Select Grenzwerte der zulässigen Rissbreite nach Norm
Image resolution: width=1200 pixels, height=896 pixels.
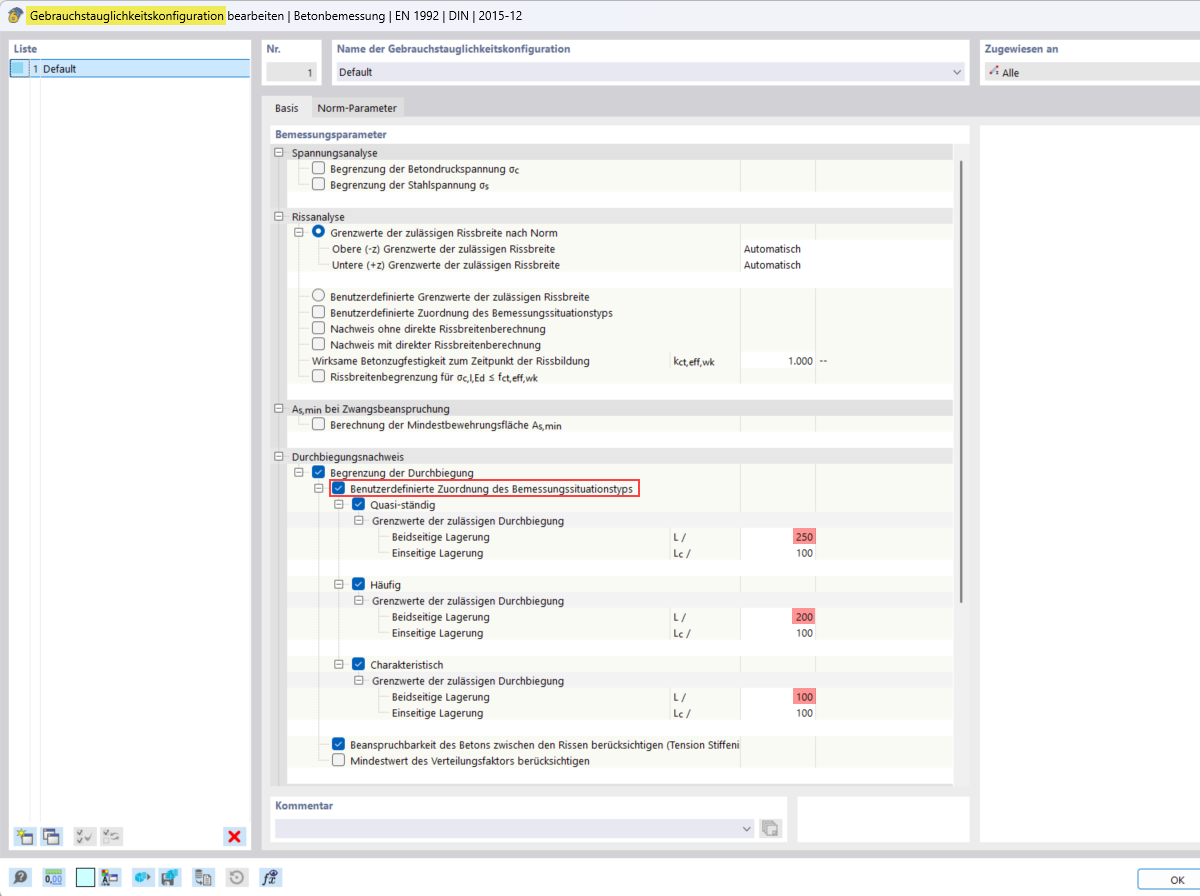319,232
